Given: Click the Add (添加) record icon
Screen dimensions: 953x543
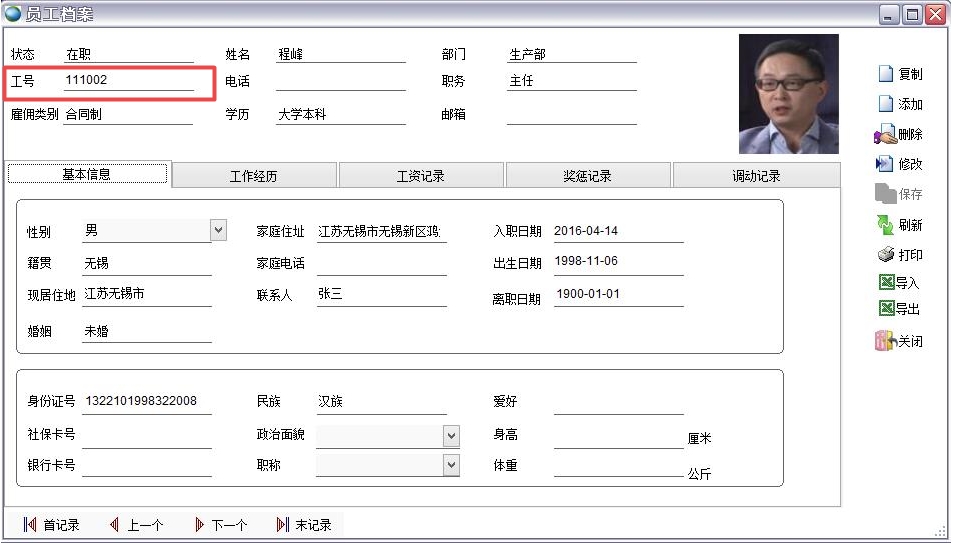Looking at the screenshot, I should pos(885,104).
